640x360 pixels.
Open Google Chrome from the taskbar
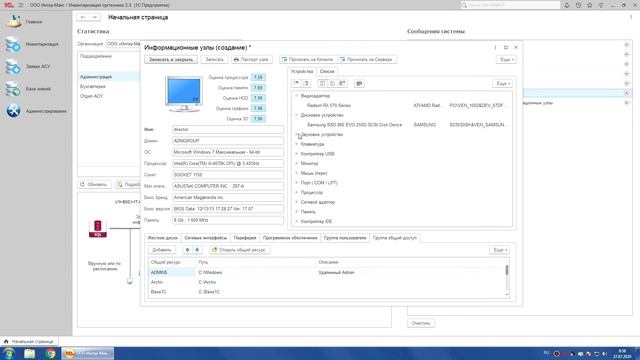coord(50,353)
